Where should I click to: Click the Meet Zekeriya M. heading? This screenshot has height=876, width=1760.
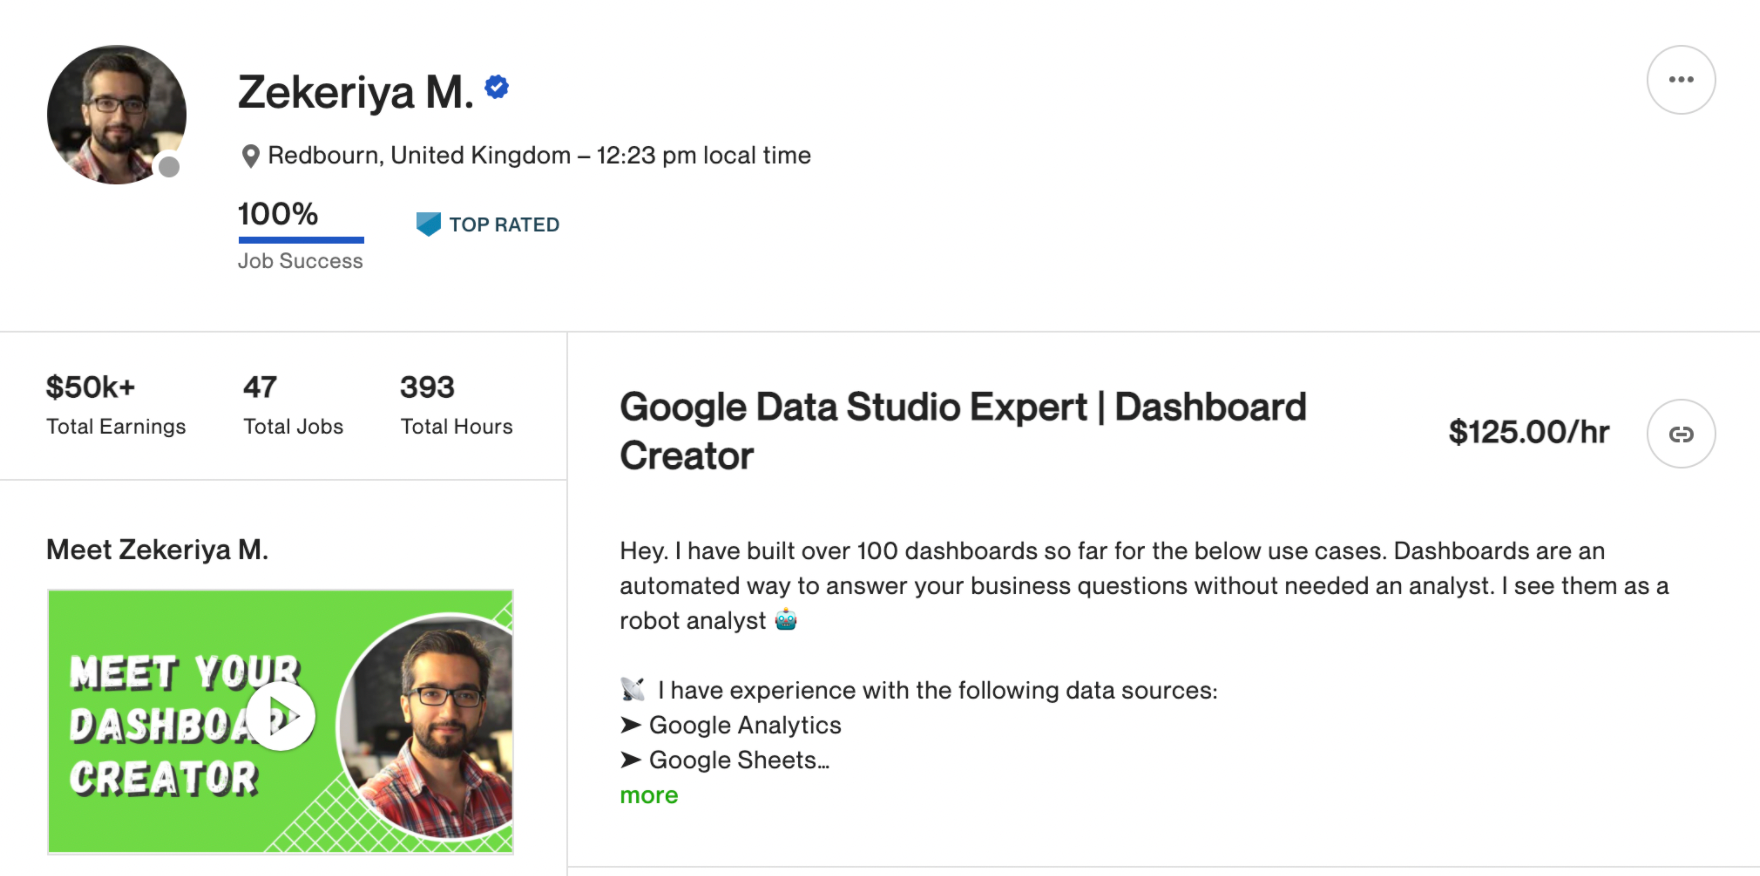[x=157, y=550]
